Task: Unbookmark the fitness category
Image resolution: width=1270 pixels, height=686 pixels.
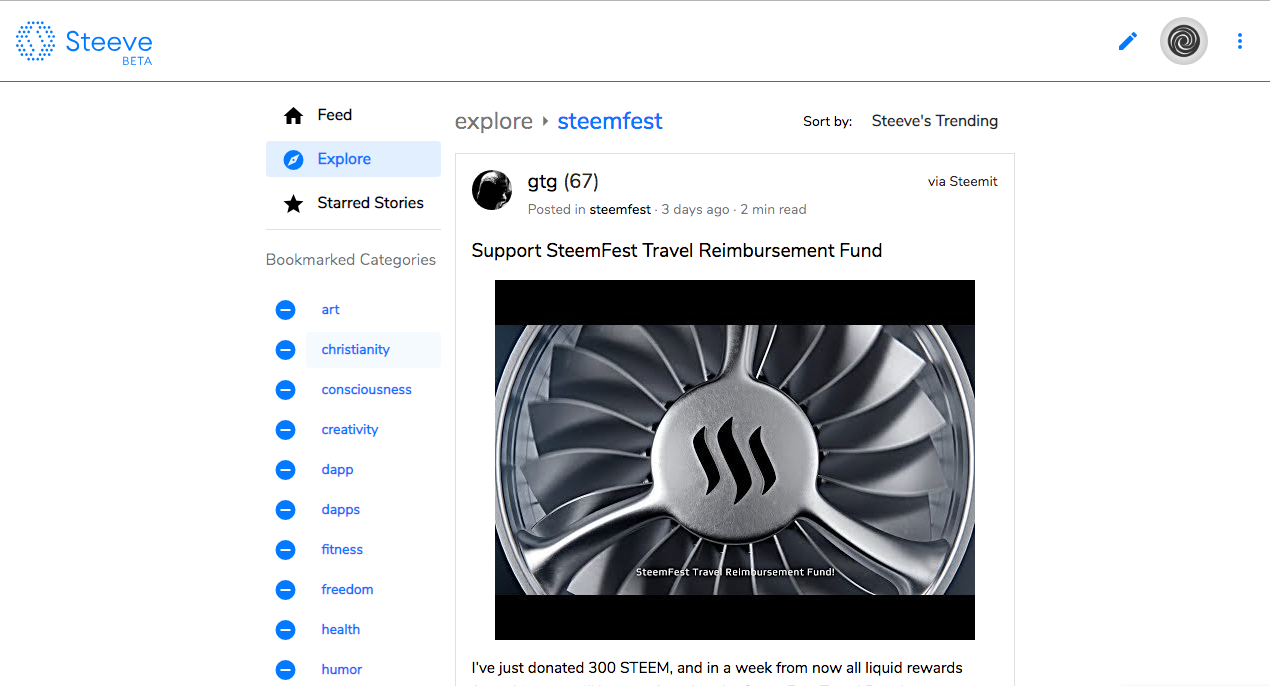Action: (285, 549)
